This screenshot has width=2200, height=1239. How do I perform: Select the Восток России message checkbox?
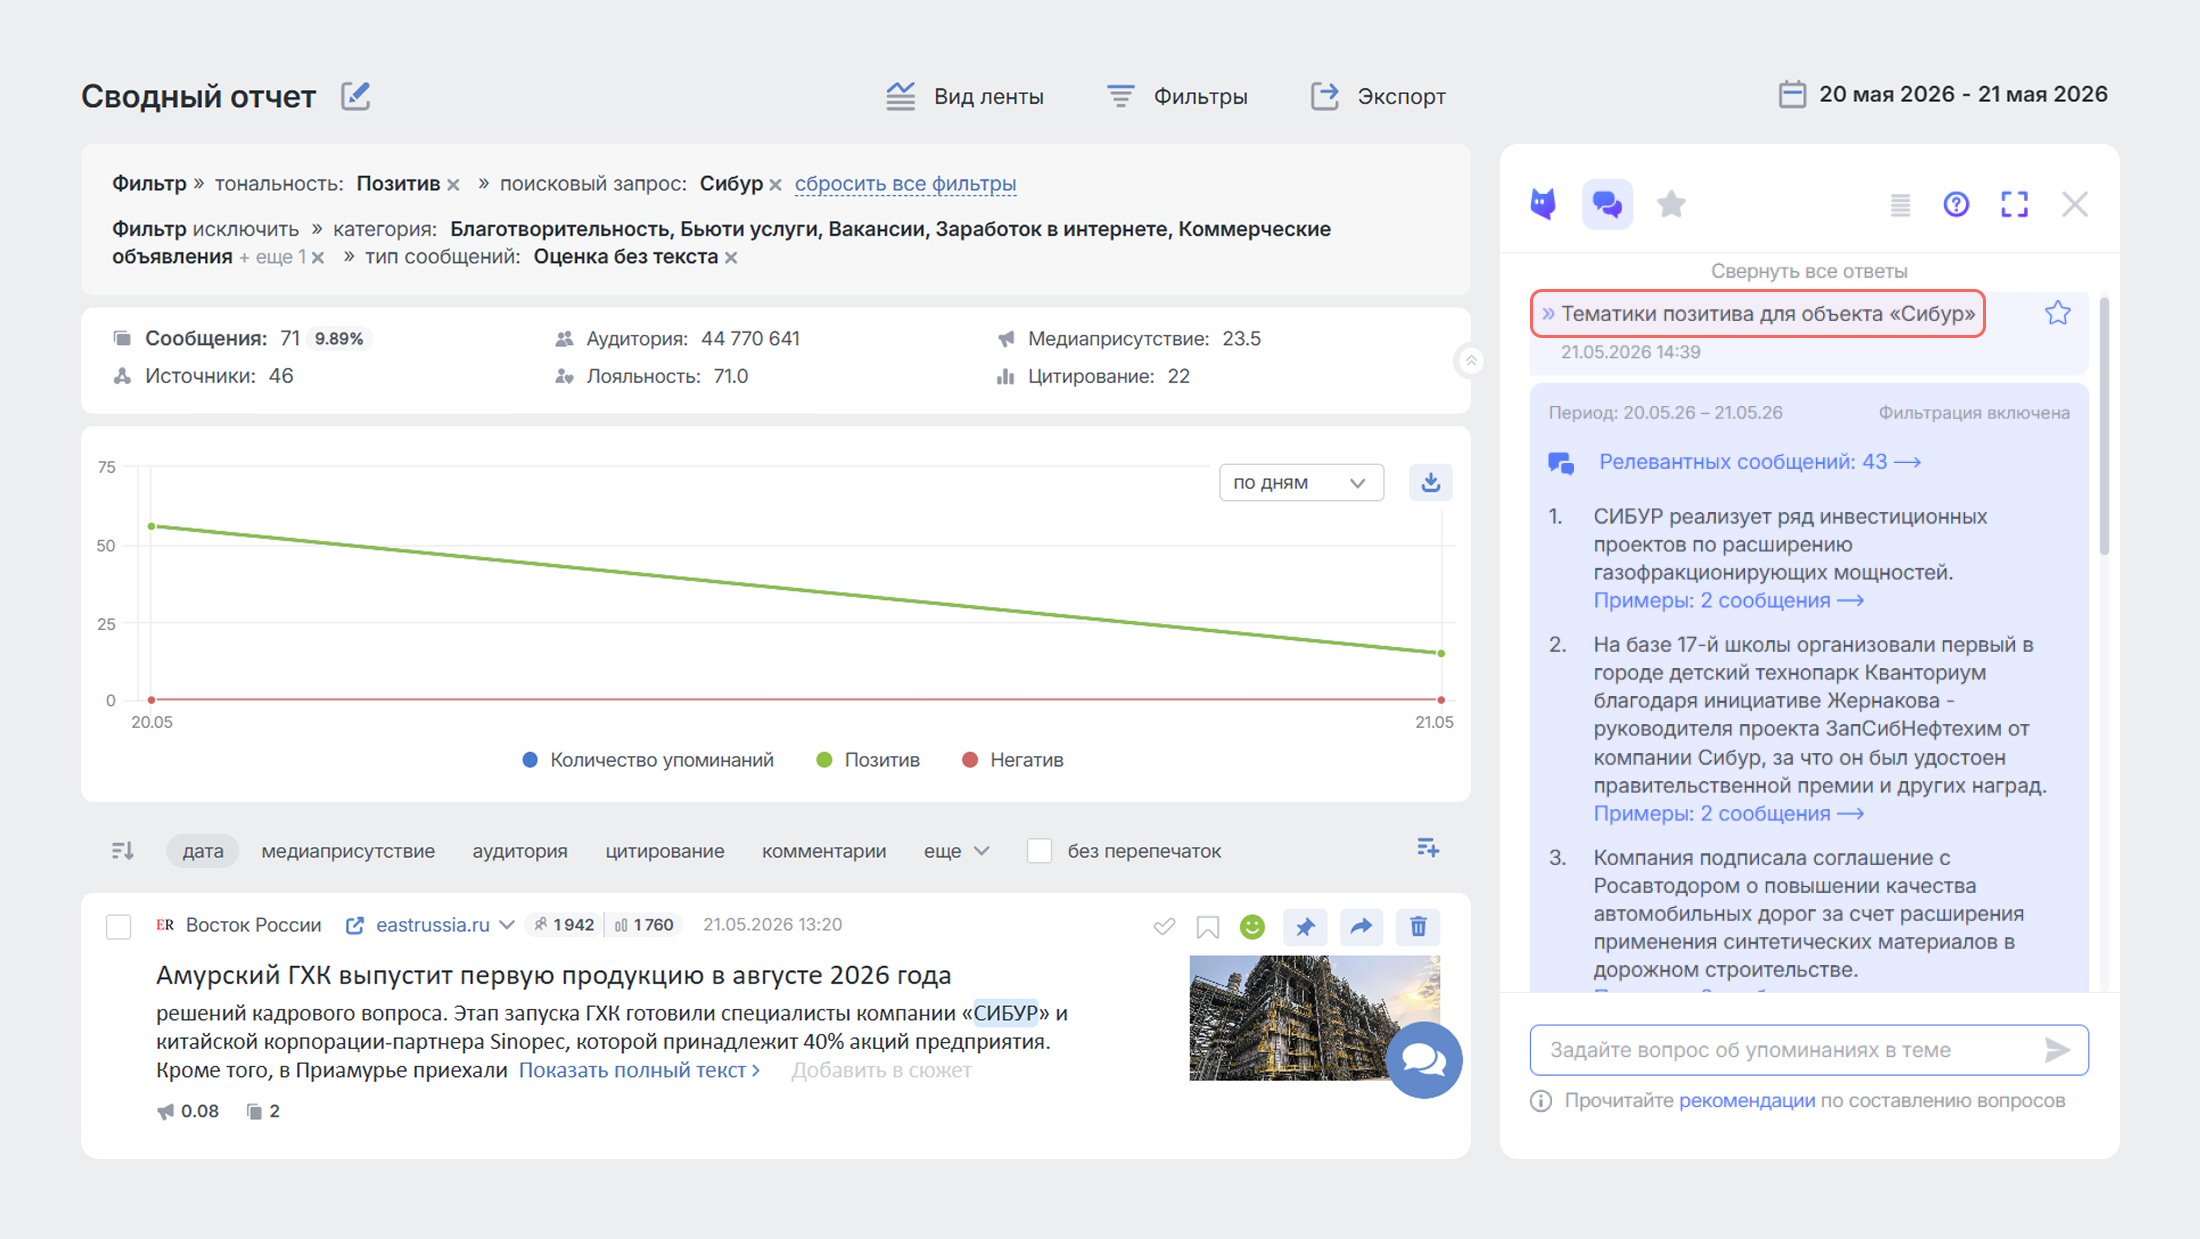119,926
